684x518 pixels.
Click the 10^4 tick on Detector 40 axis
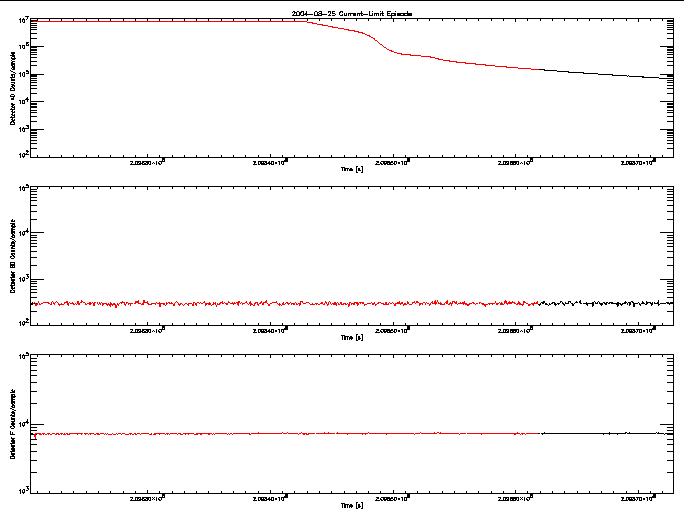tap(24, 101)
